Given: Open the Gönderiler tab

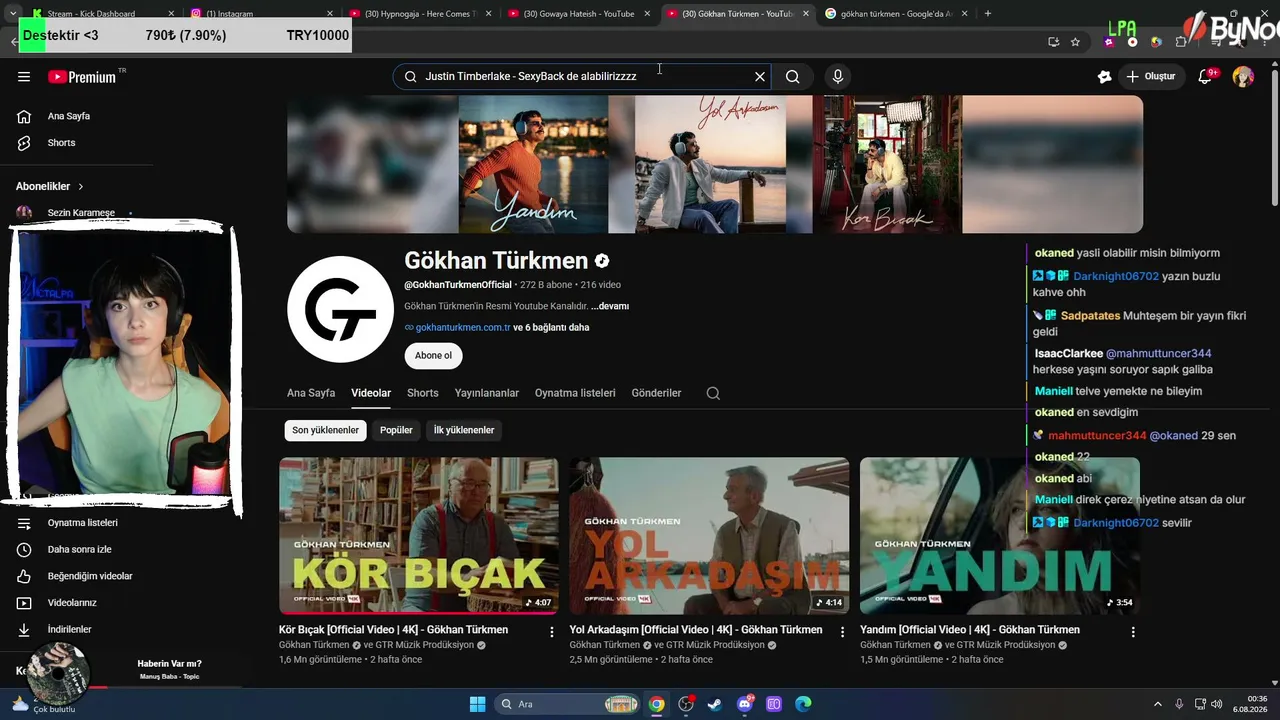Looking at the screenshot, I should click(x=656, y=393).
